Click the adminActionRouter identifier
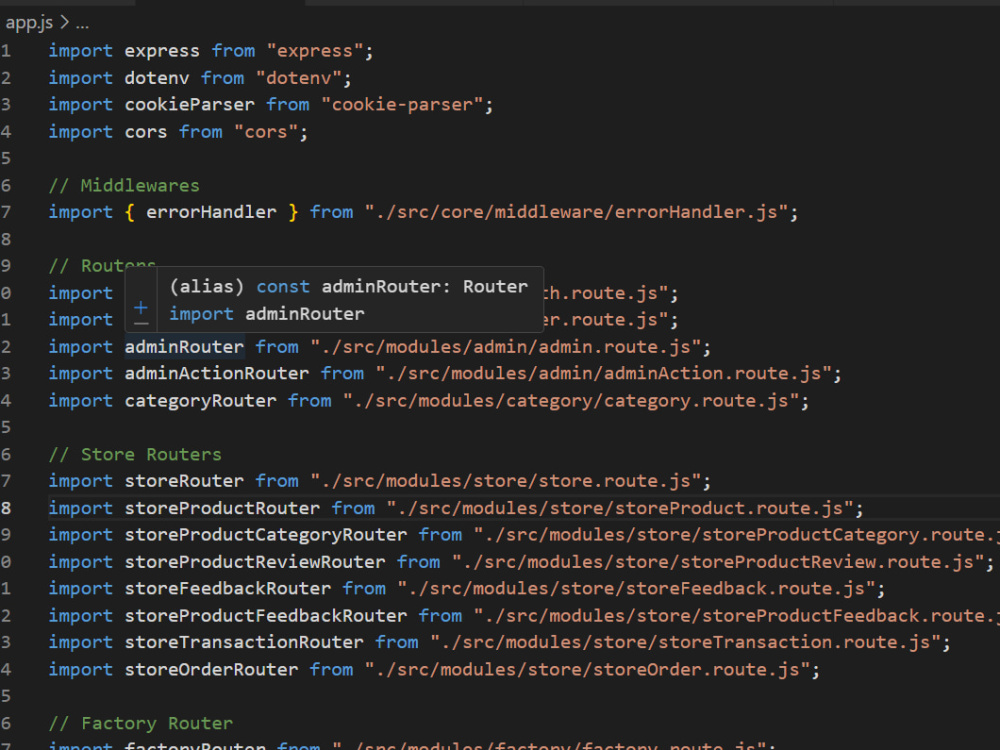The image size is (1000, 750). (x=216, y=374)
